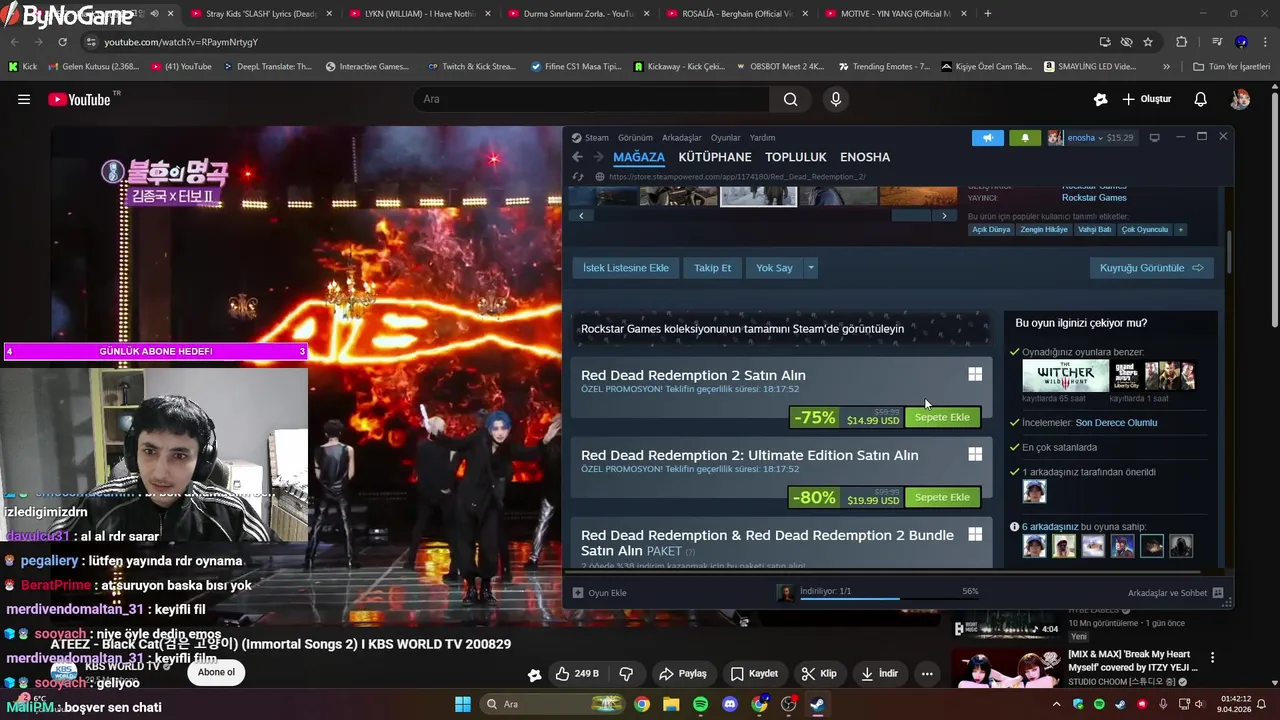The height and width of the screenshot is (720, 1280).
Task: Open the Arkadaşlar menu in Steam
Action: 682,138
